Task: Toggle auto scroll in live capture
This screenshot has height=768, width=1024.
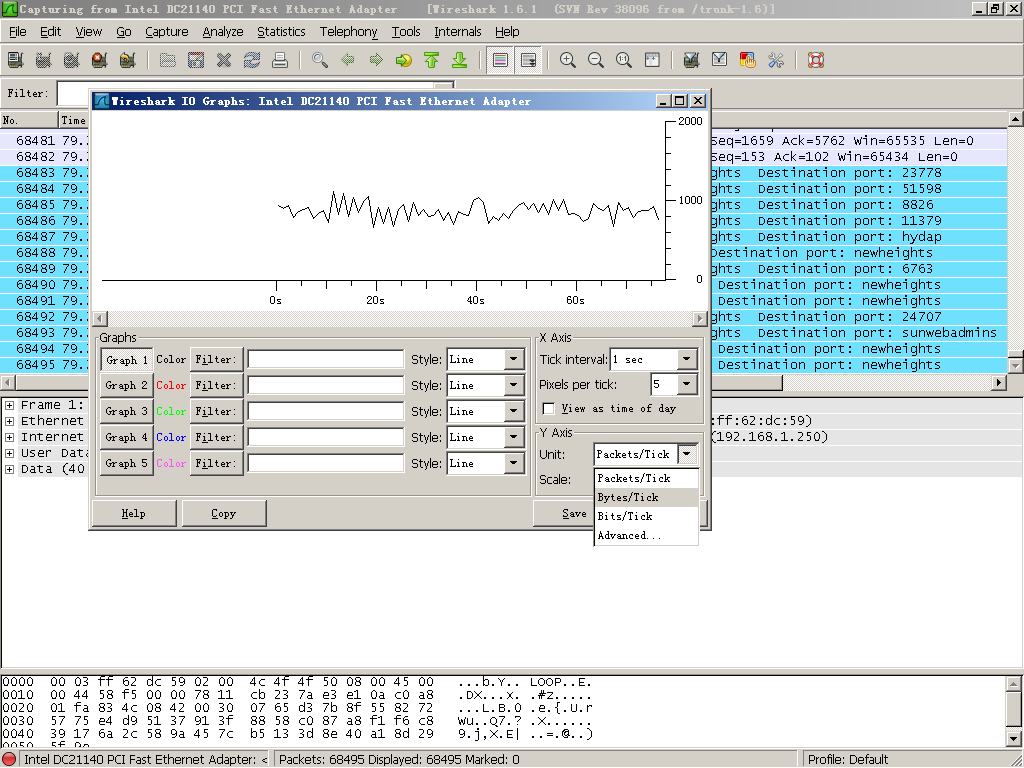Action: [x=528, y=60]
